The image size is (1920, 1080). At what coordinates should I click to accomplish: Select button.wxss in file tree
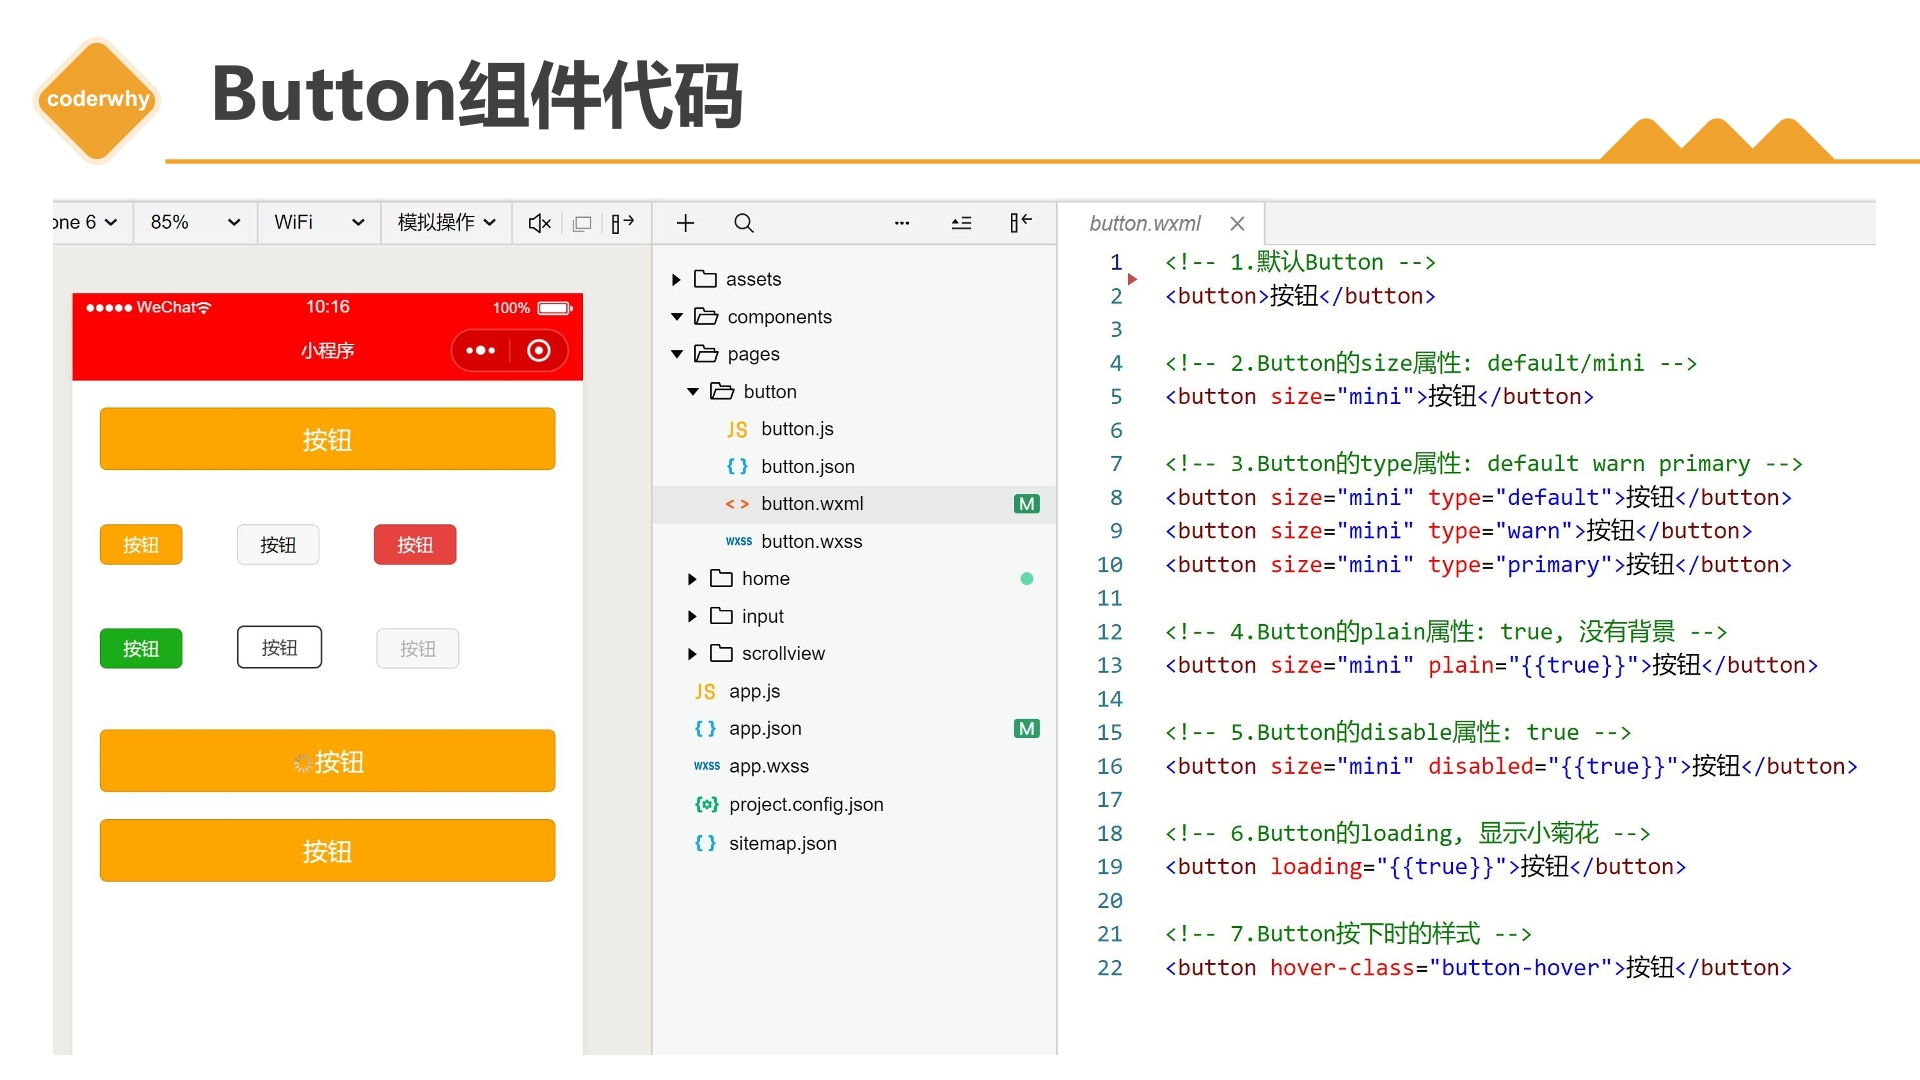[855, 541]
